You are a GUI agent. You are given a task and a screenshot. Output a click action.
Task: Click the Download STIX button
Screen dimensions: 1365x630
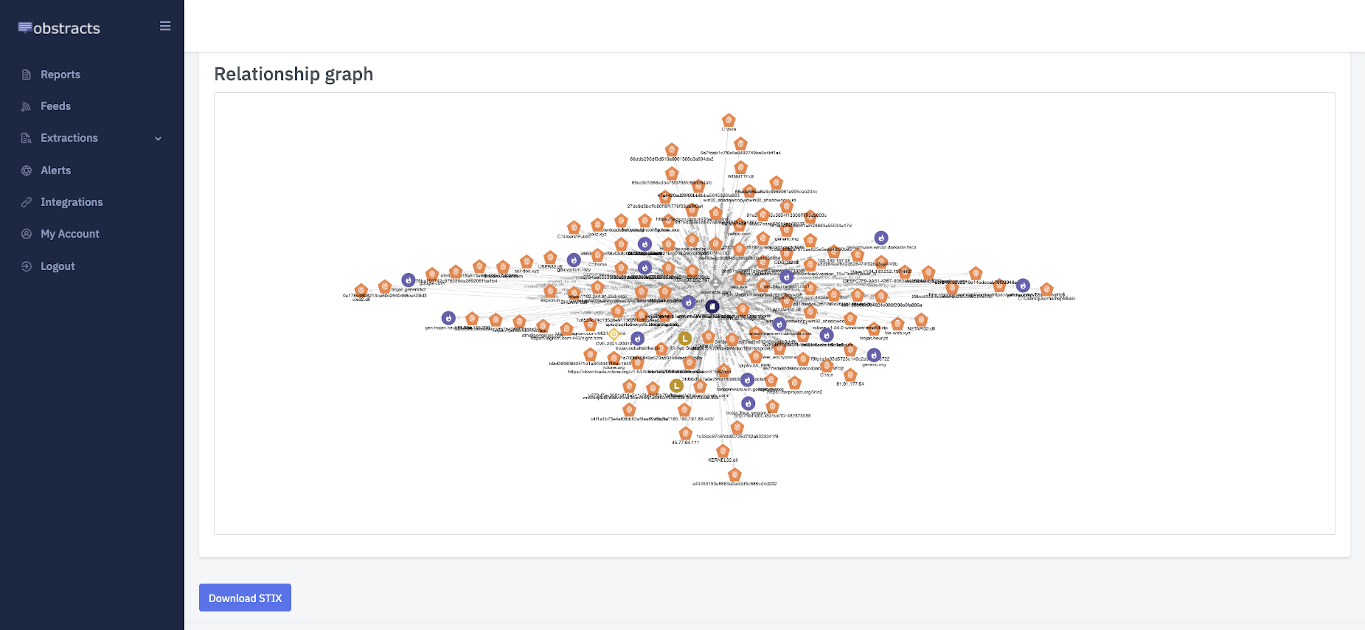click(x=245, y=598)
